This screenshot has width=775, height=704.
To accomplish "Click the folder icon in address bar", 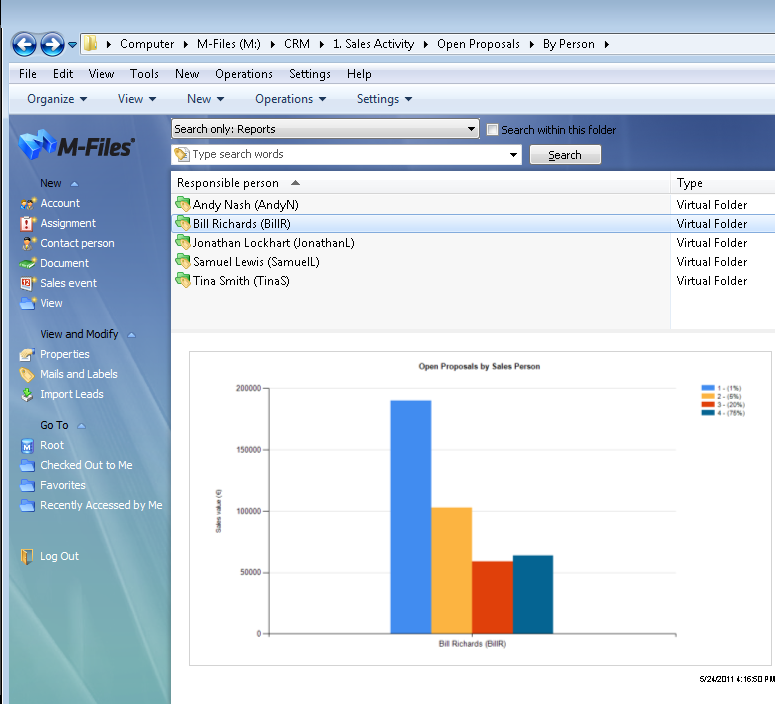I will pyautogui.click(x=90, y=44).
